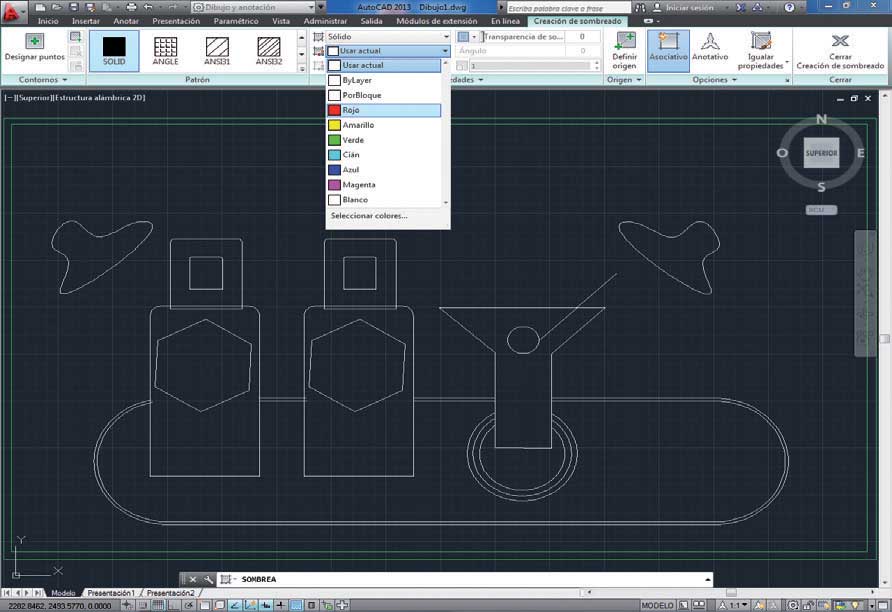Image resolution: width=892 pixels, height=612 pixels.
Task: Click the Iniciar sesión button
Action: click(x=692, y=7)
